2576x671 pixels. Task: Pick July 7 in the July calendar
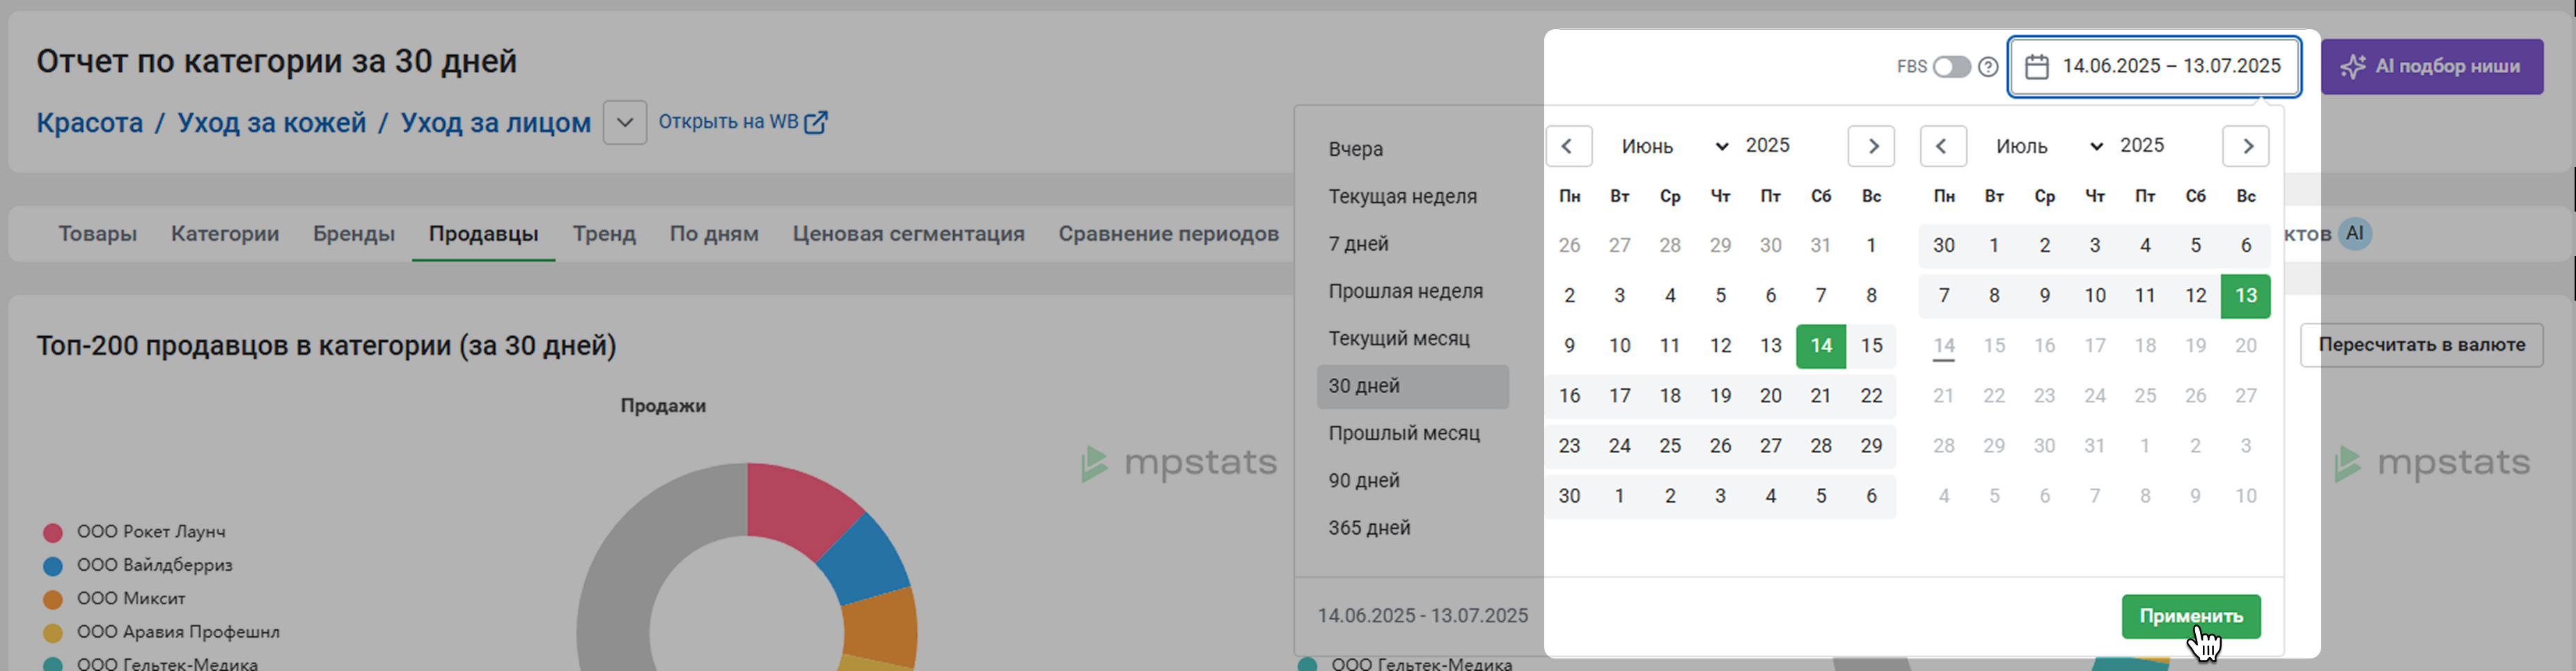(x=1944, y=296)
